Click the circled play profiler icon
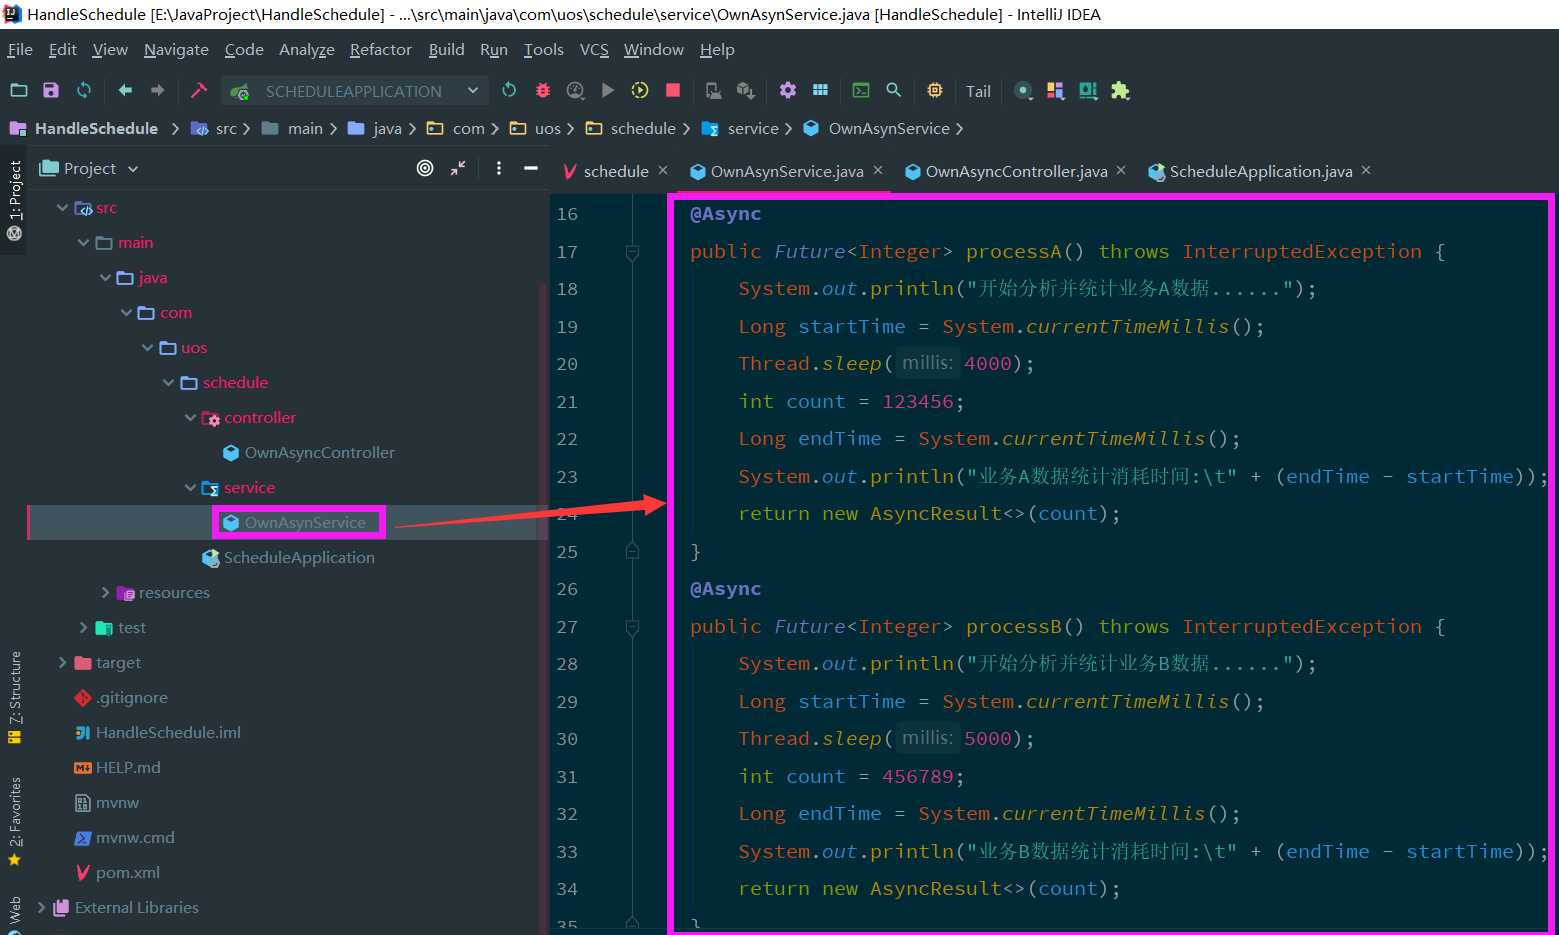The height and width of the screenshot is (935, 1559). pos(640,90)
